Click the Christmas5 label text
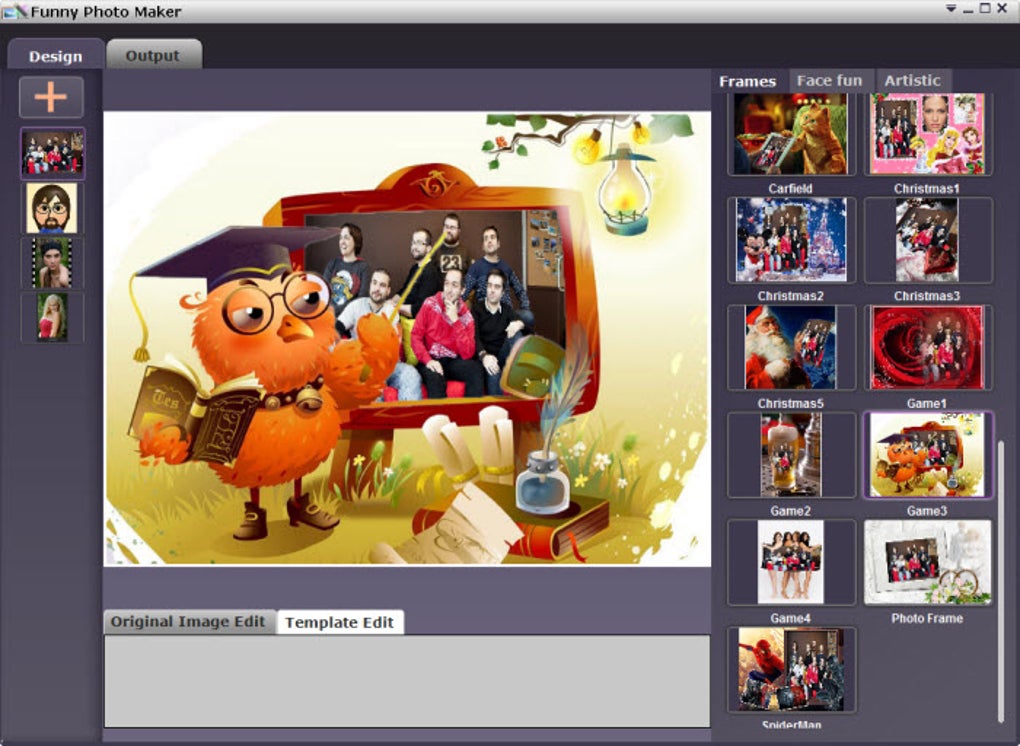 [790, 404]
